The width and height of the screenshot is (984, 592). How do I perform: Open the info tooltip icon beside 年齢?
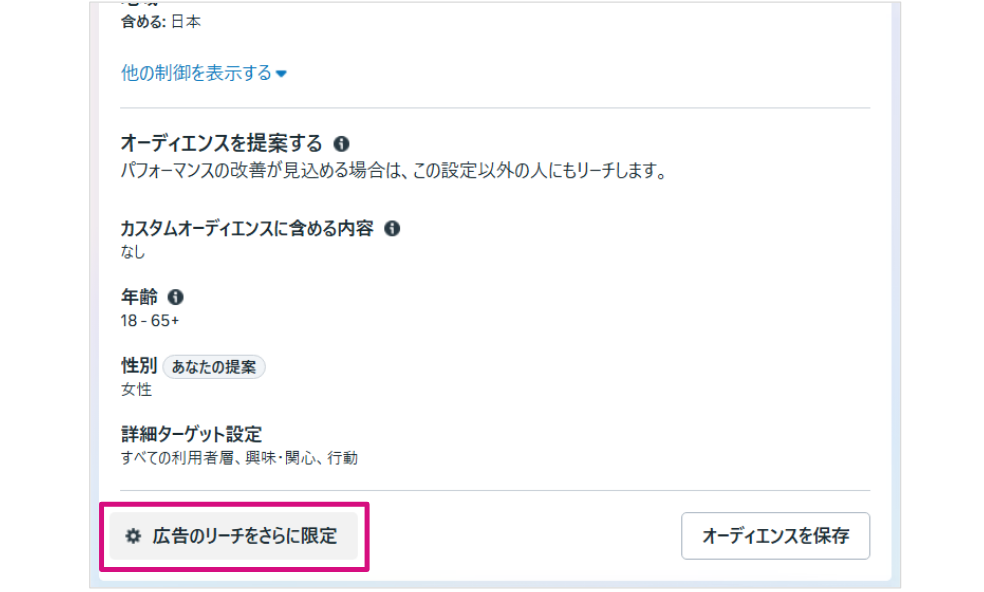pyautogui.click(x=176, y=297)
